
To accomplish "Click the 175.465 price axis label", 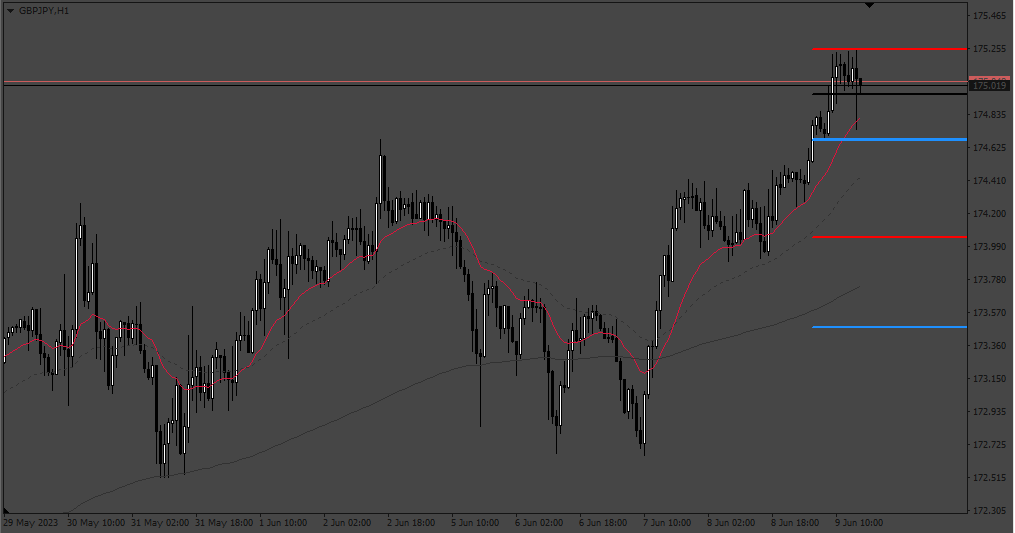I will pos(990,16).
